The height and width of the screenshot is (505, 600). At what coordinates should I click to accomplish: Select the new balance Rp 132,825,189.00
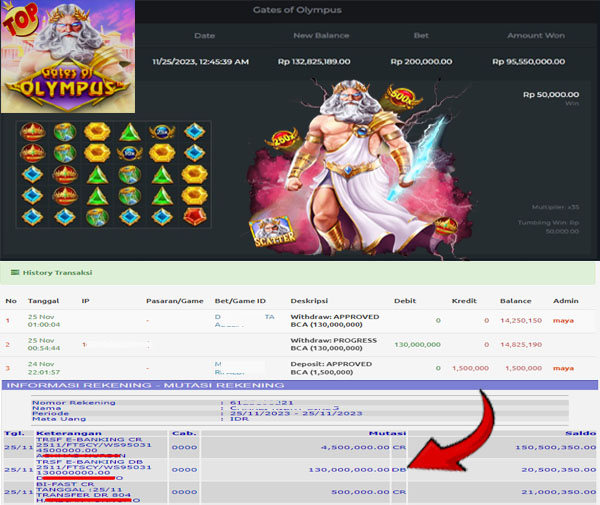point(314,62)
